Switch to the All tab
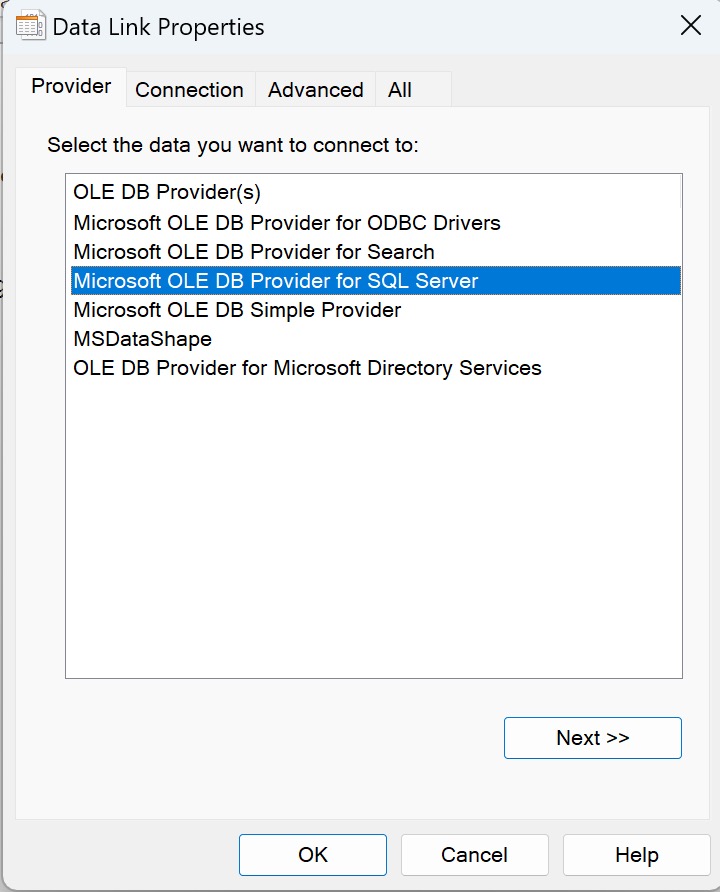 point(400,90)
